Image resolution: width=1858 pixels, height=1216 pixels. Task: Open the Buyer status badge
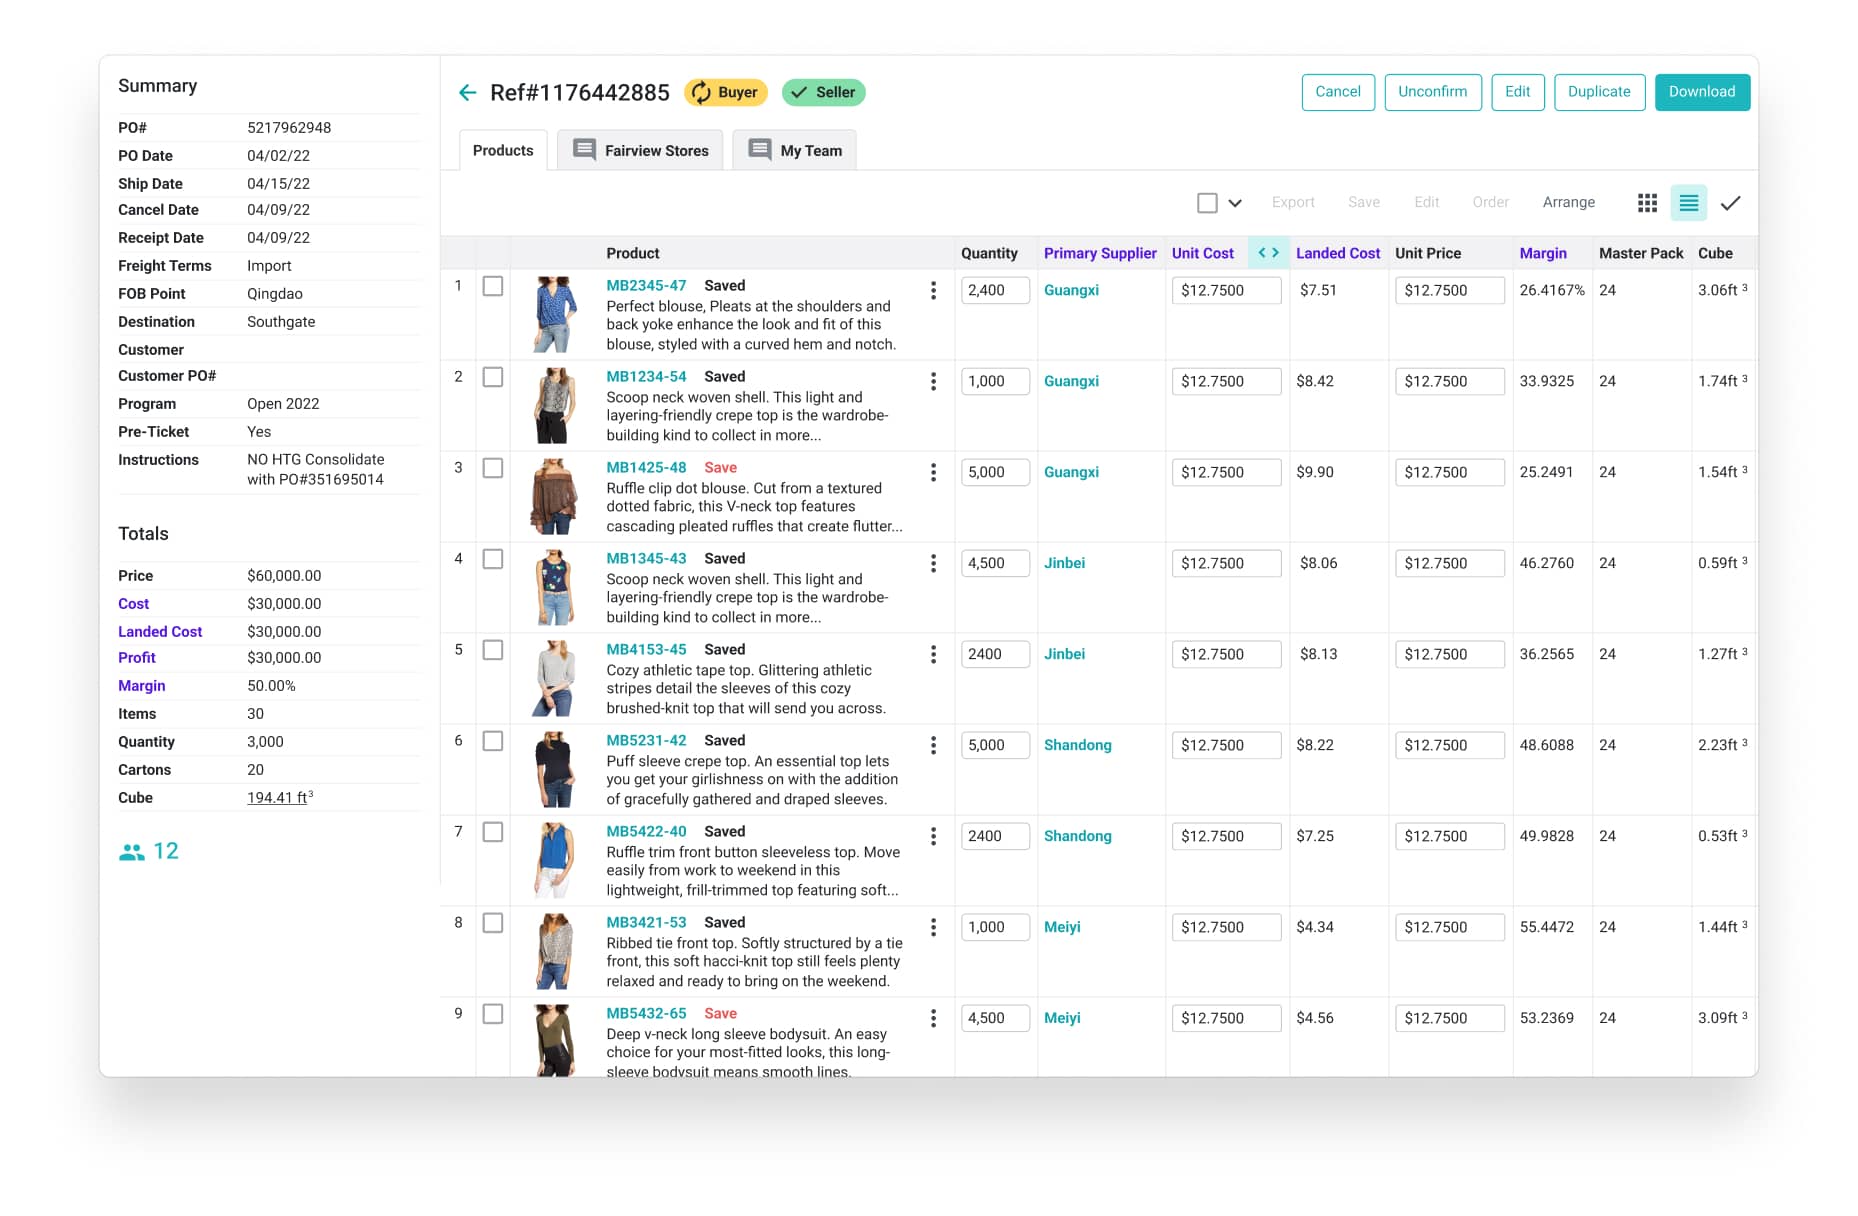[725, 93]
